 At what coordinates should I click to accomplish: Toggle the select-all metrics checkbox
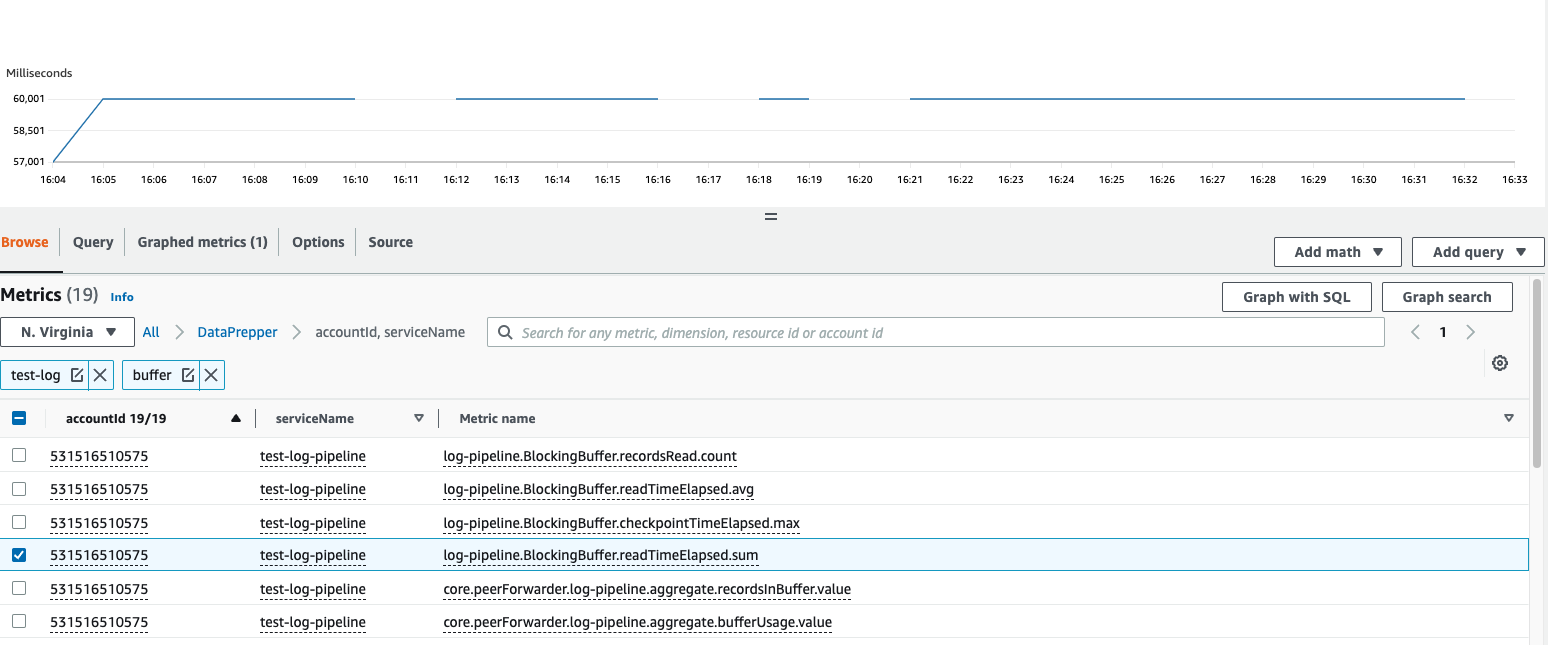(x=19, y=418)
